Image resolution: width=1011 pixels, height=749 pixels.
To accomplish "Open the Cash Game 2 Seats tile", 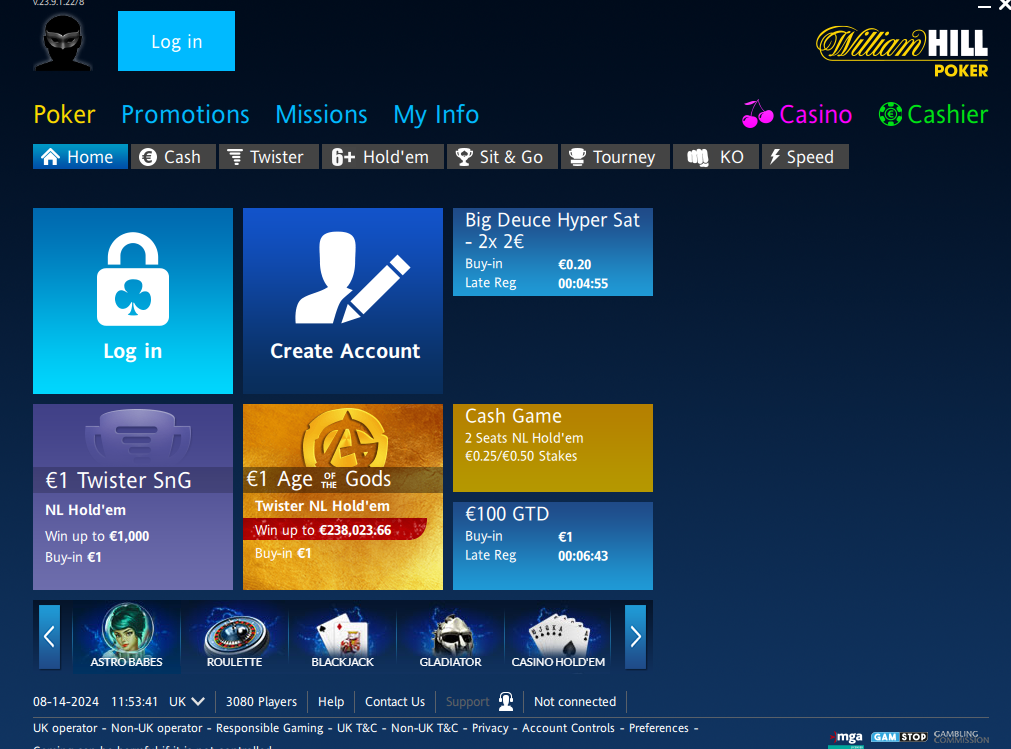I will 553,447.
